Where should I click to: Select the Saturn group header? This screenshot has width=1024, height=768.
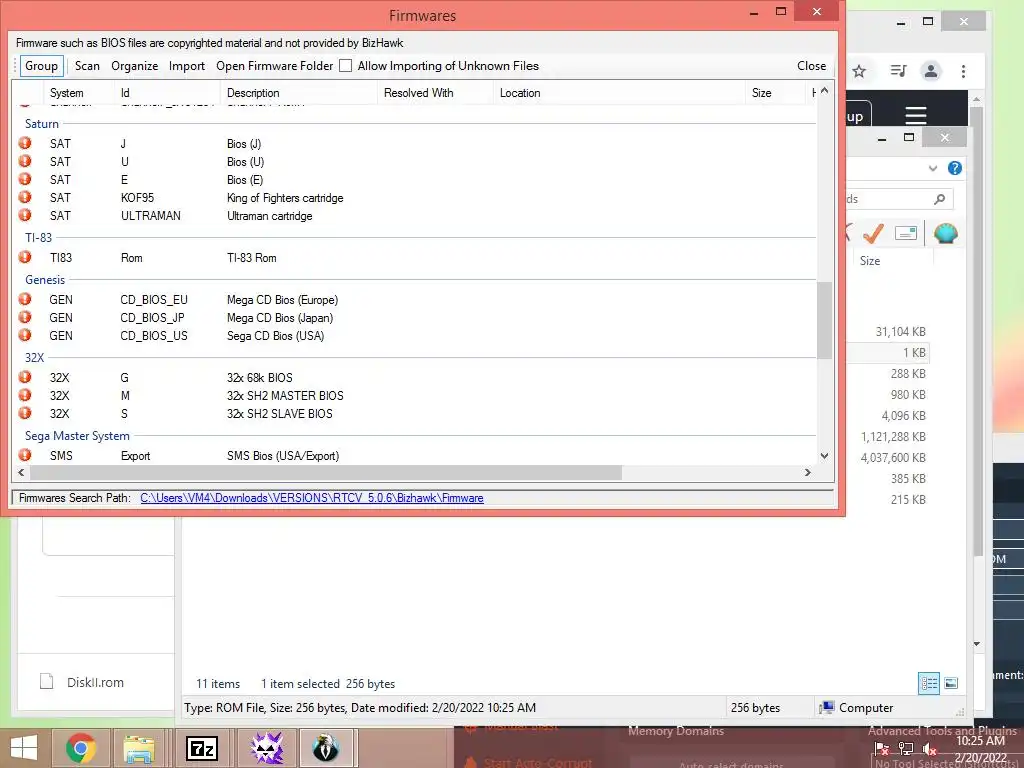42,123
